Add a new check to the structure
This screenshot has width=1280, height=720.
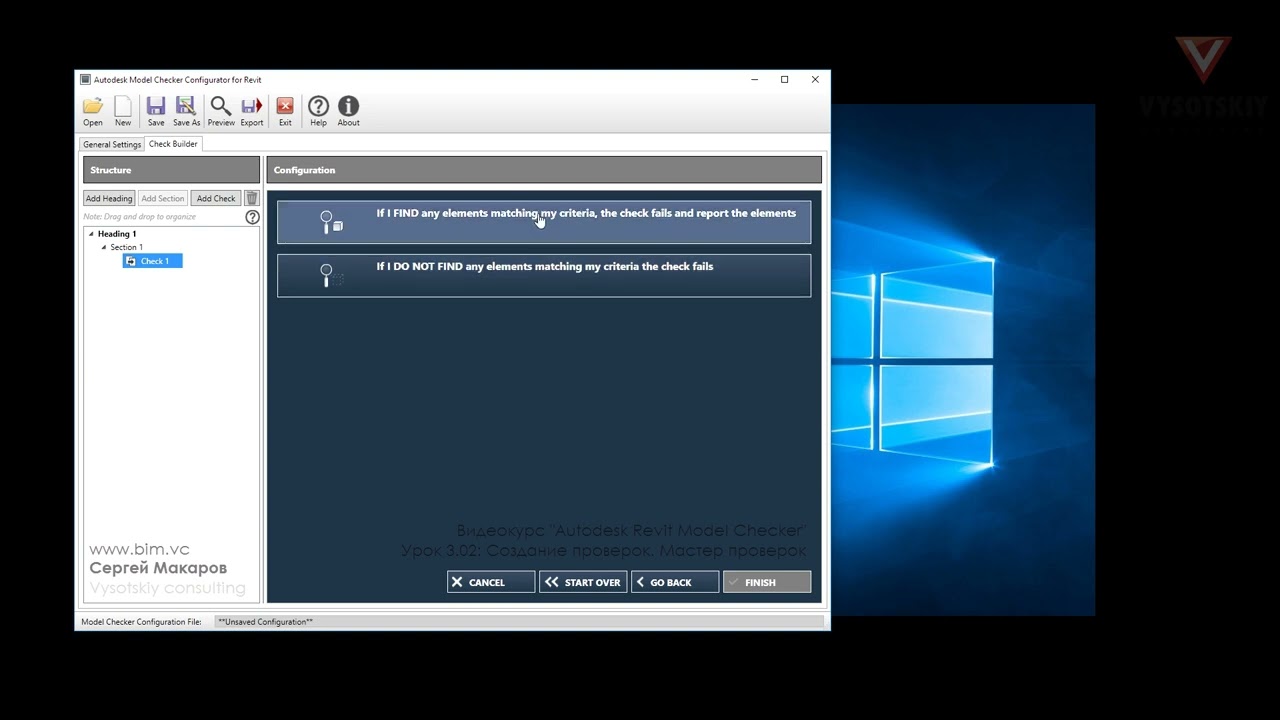(x=216, y=198)
